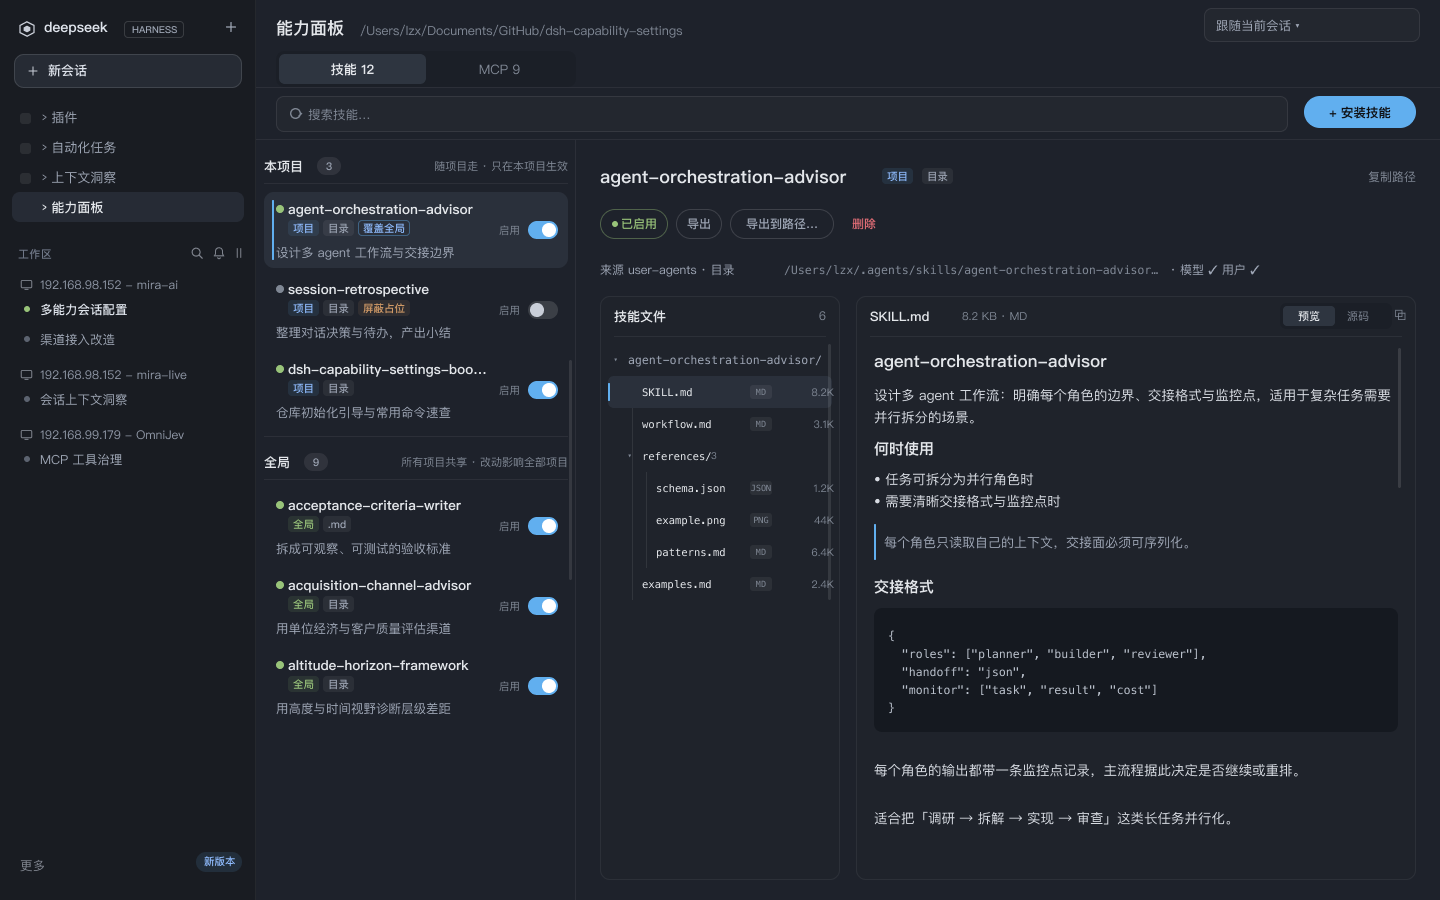
Task: Select acquisition-channel-advisor skill name
Action: coord(379,585)
